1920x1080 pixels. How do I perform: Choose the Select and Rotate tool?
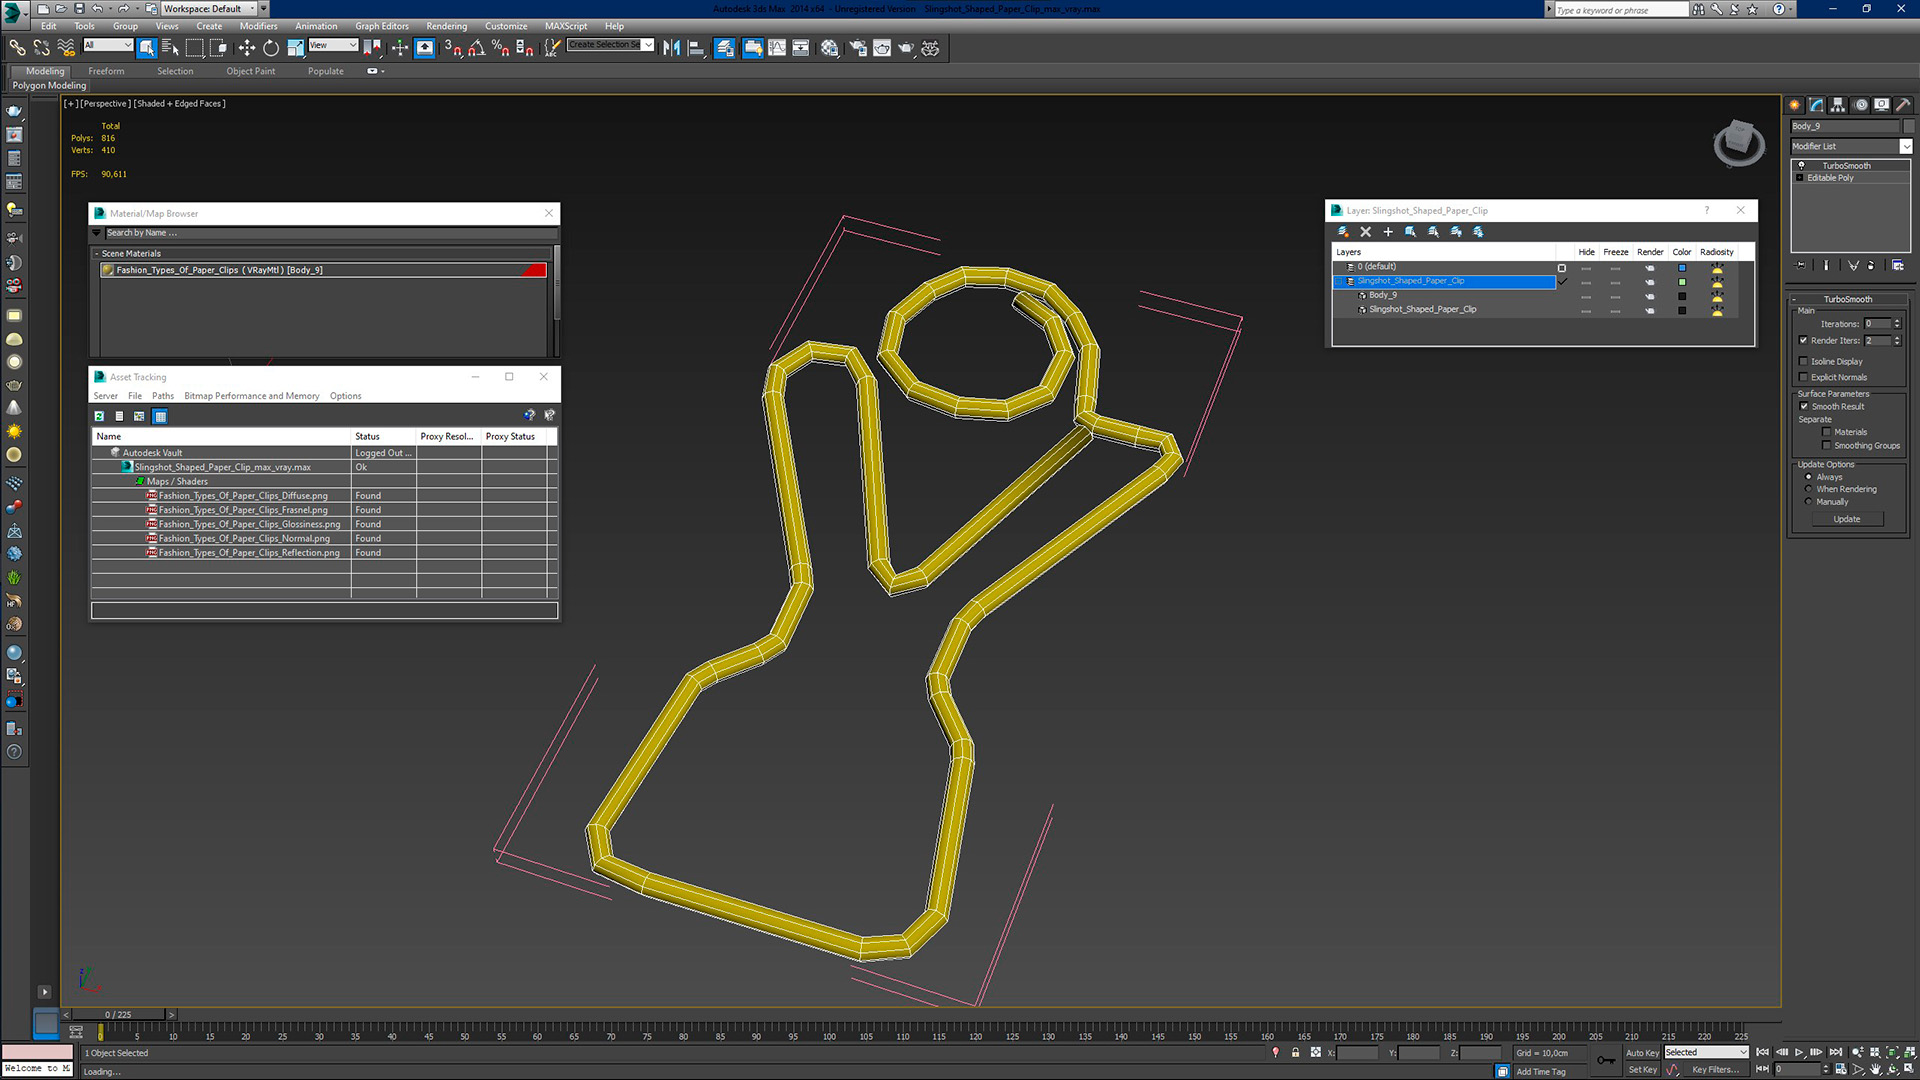point(271,47)
